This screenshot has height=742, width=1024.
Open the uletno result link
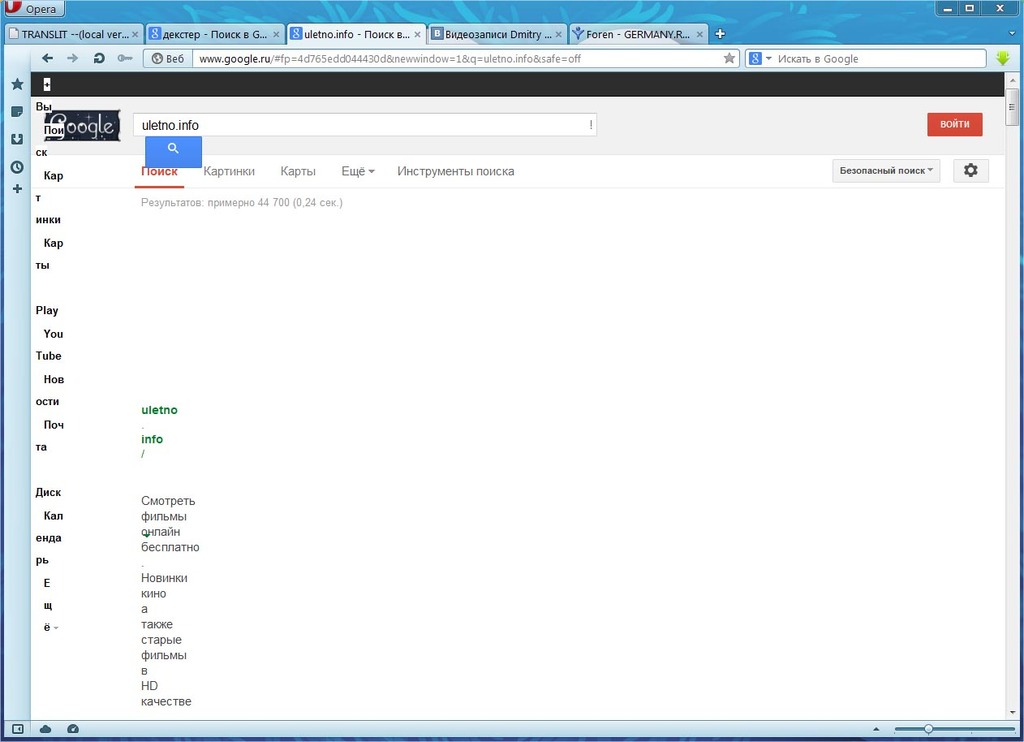click(x=159, y=410)
